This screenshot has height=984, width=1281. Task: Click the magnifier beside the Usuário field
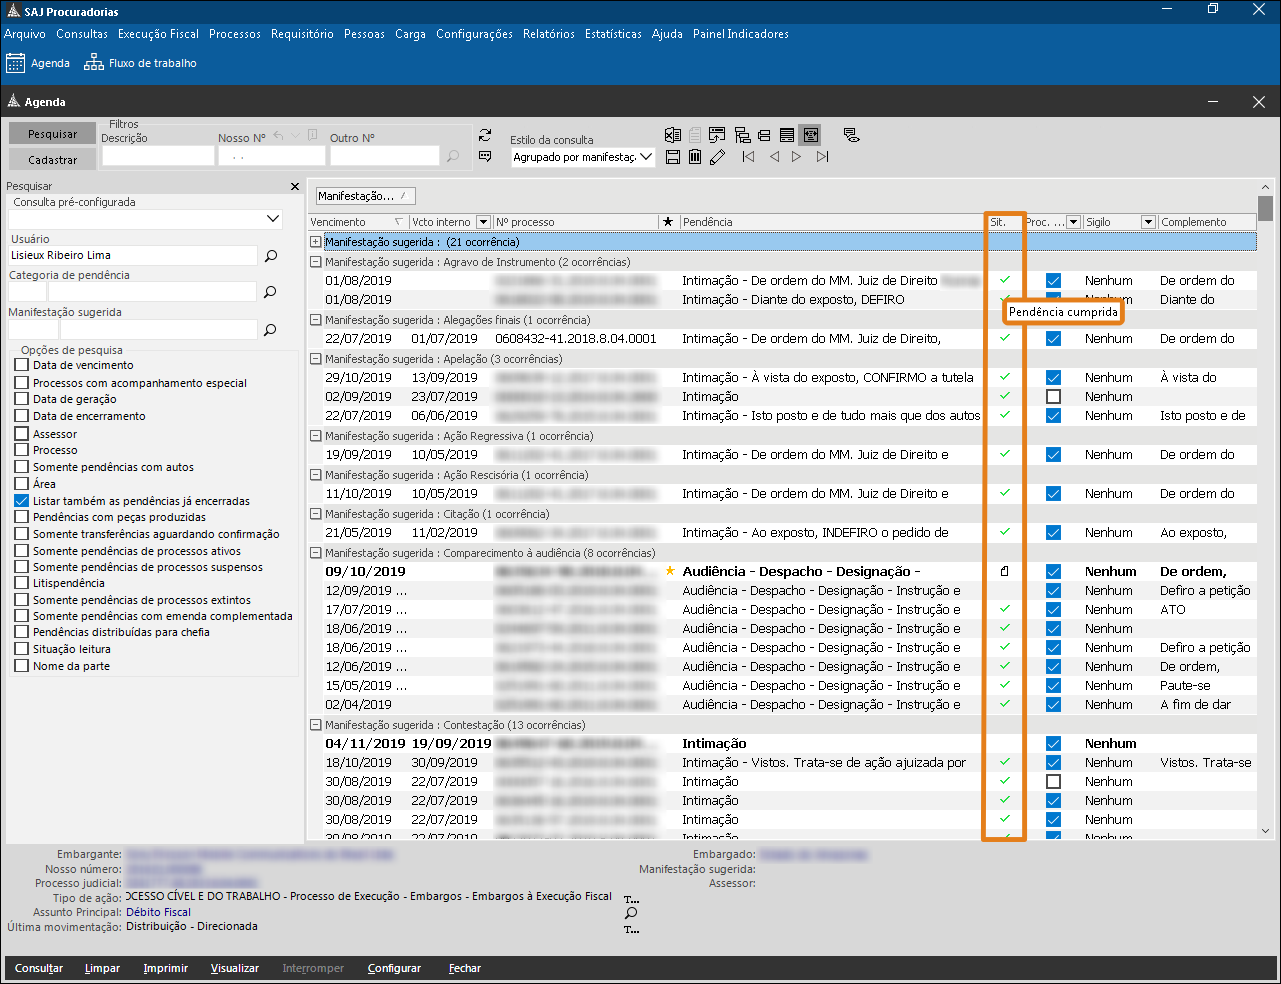pos(271,256)
